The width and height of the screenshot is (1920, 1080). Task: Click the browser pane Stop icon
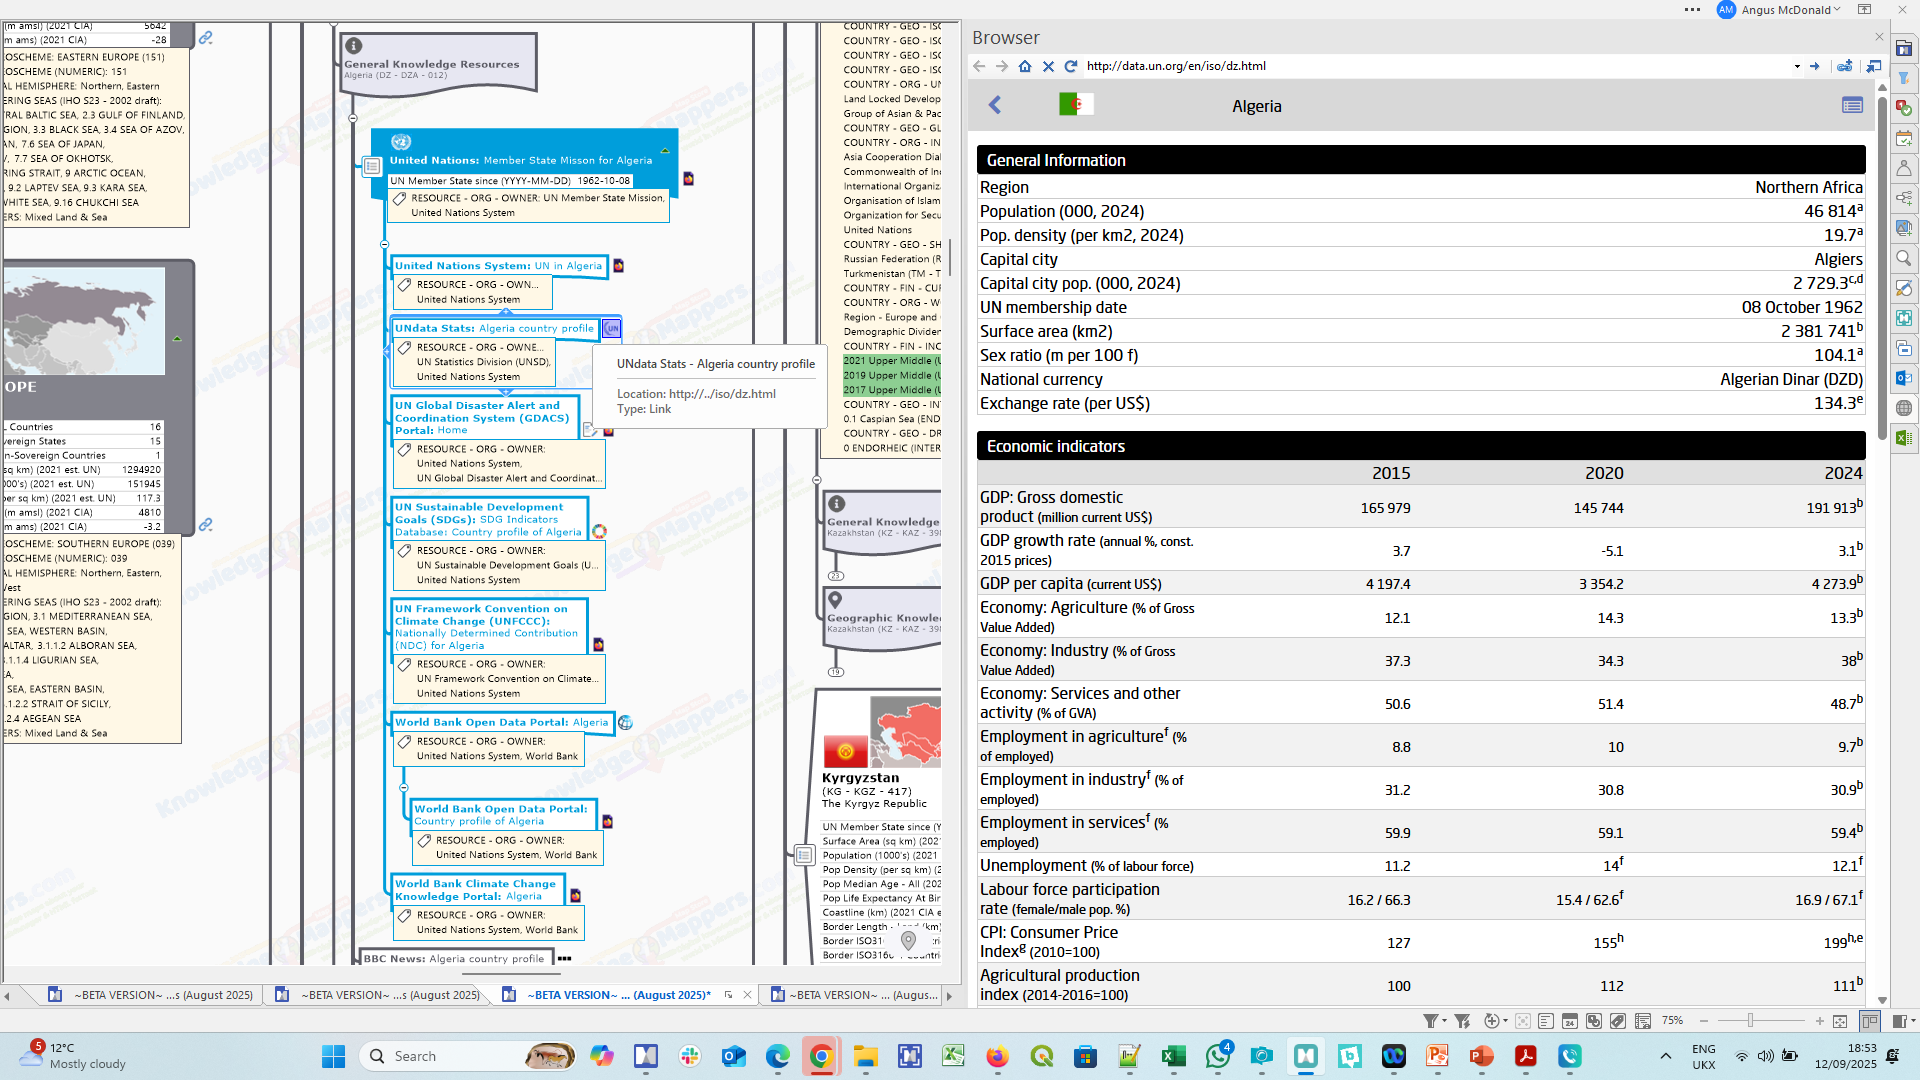click(x=1048, y=66)
